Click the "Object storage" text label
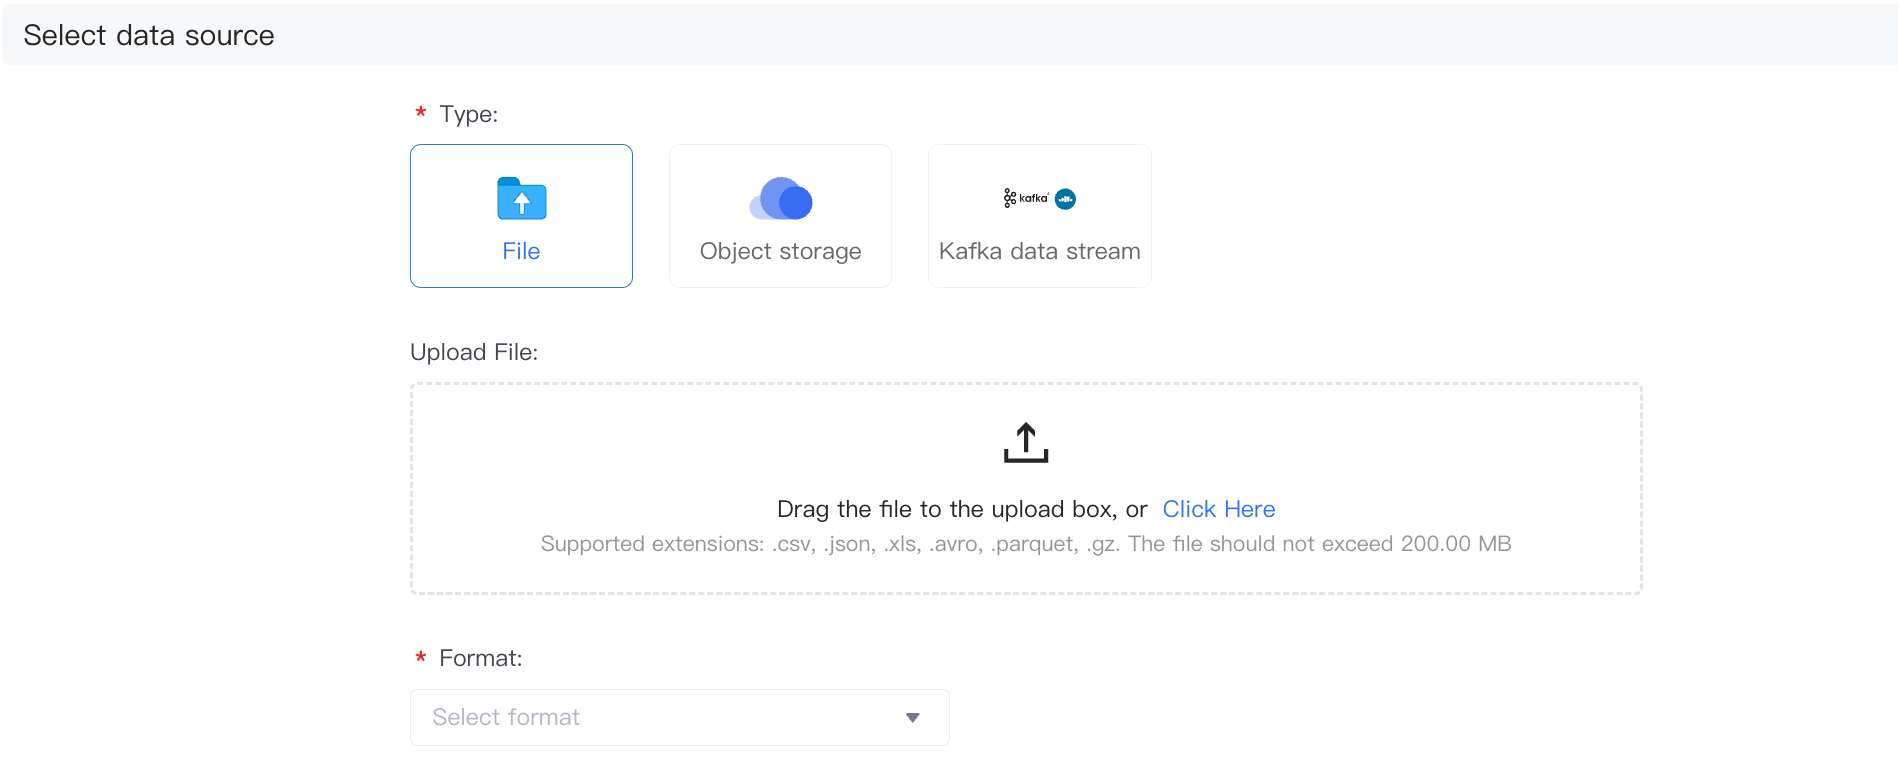1898x770 pixels. pos(780,251)
